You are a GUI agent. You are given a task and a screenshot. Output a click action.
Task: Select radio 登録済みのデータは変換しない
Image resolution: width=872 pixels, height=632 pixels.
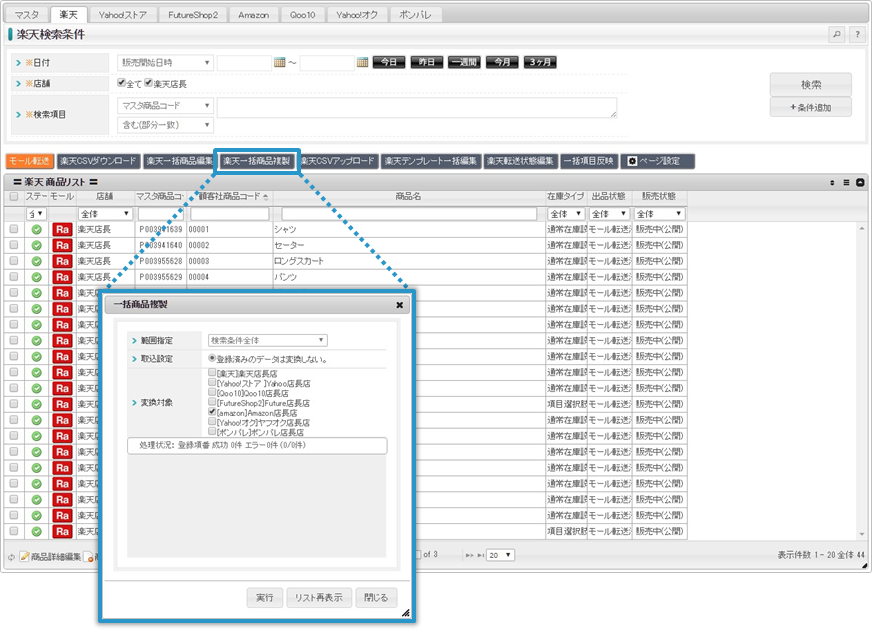[212, 358]
